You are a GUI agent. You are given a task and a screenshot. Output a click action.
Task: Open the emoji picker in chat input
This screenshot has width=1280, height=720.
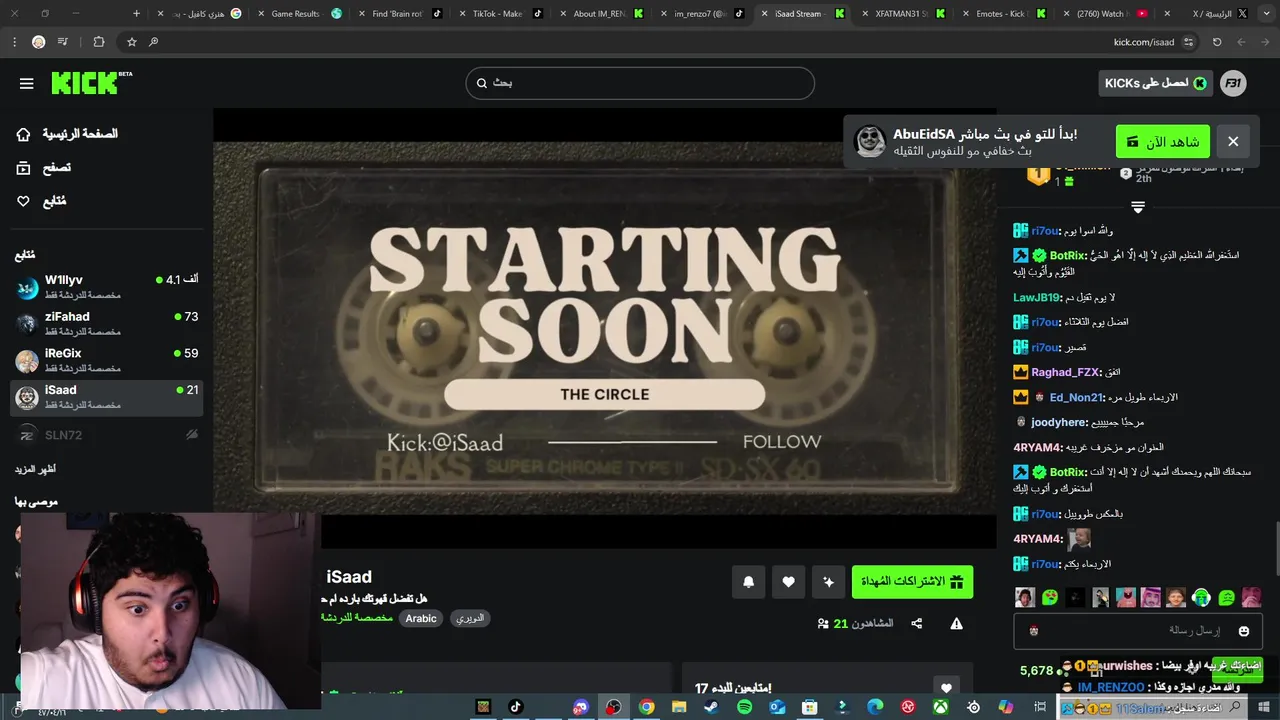click(1244, 631)
